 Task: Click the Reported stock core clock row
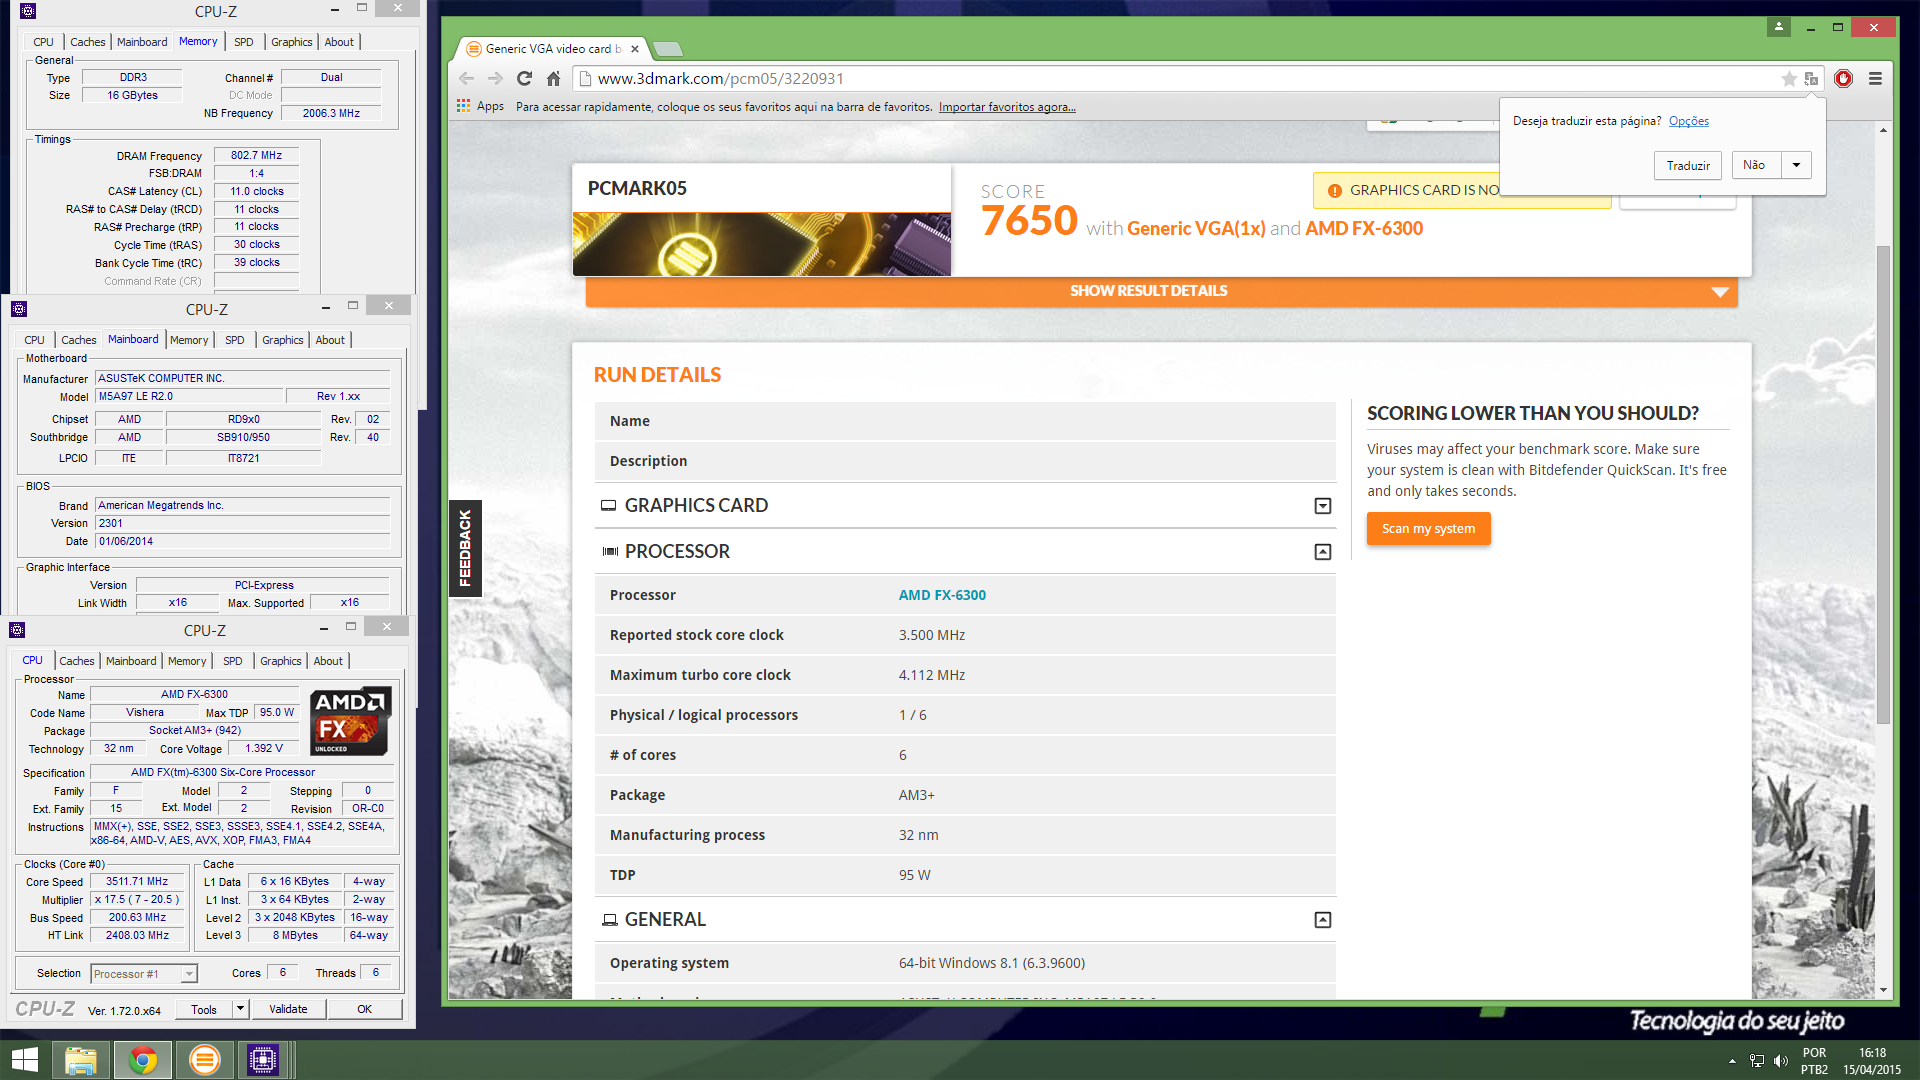click(x=965, y=635)
